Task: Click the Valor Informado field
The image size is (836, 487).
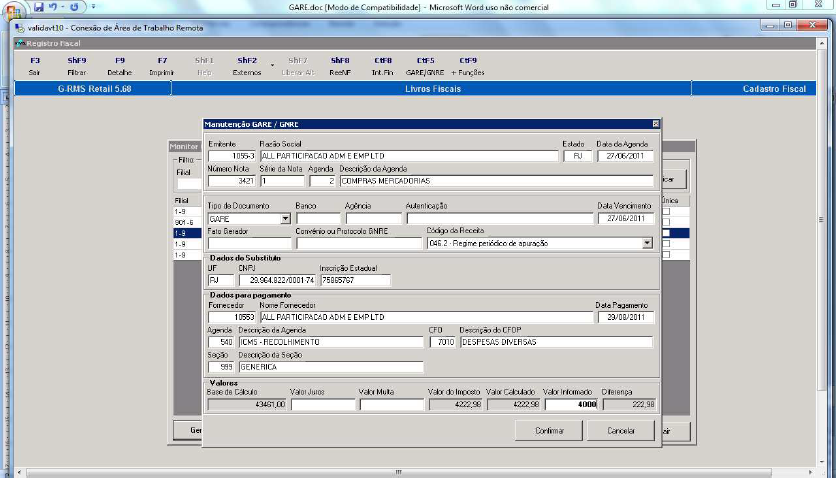Action: [571, 405]
